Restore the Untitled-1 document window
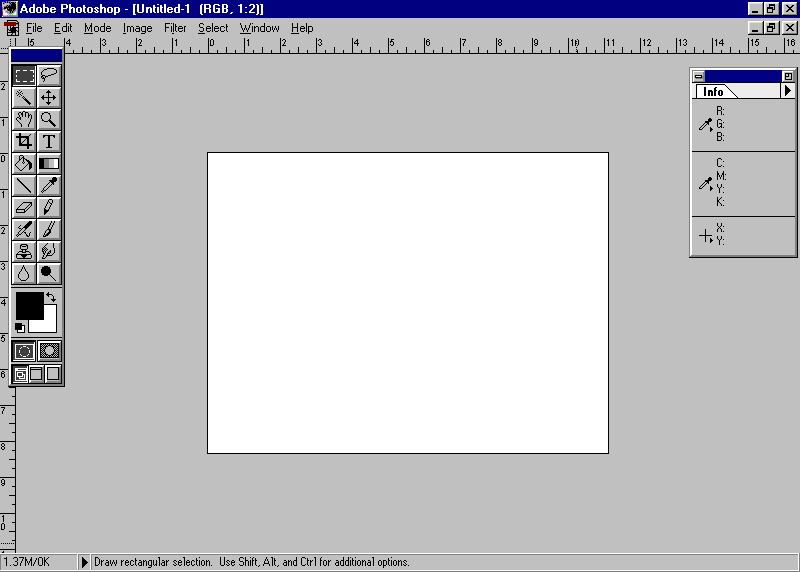The height and width of the screenshot is (572, 800). tap(771, 28)
